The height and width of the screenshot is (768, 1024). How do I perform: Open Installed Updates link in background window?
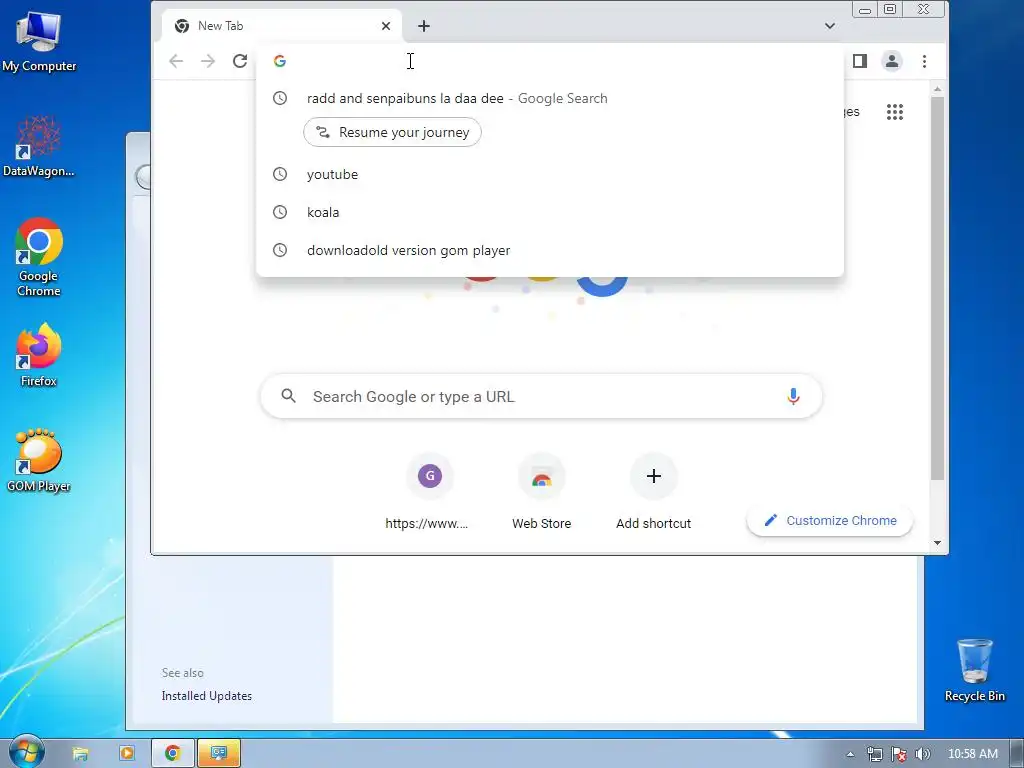pyautogui.click(x=206, y=696)
